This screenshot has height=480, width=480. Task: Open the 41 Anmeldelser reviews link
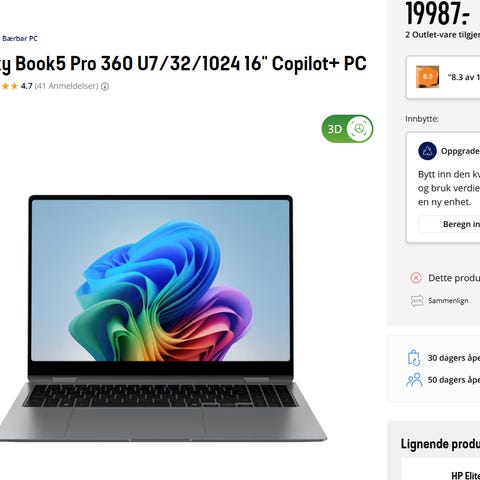point(67,86)
